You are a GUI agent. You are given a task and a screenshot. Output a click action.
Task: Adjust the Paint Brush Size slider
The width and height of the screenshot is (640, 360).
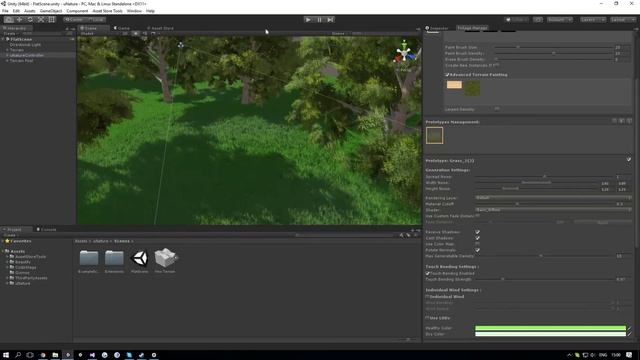coord(553,47)
